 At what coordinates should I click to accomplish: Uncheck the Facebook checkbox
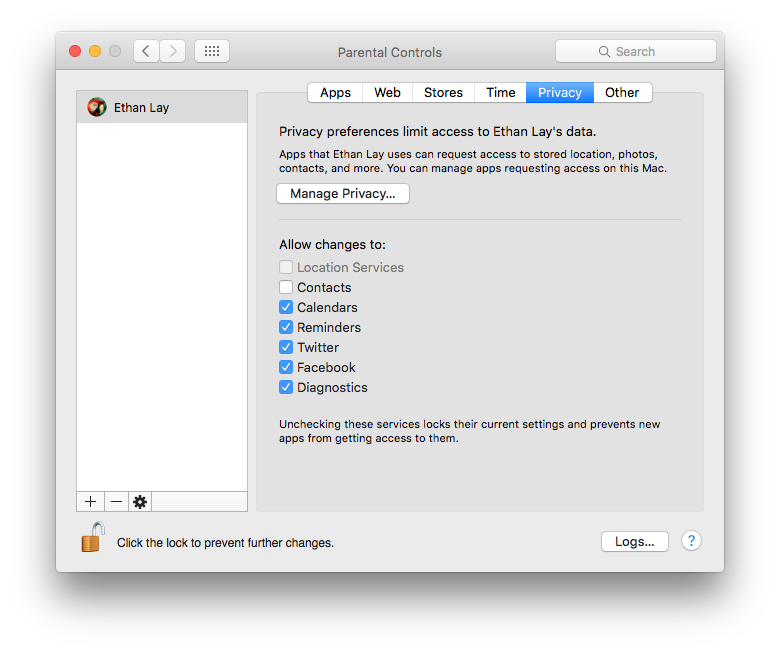(286, 368)
